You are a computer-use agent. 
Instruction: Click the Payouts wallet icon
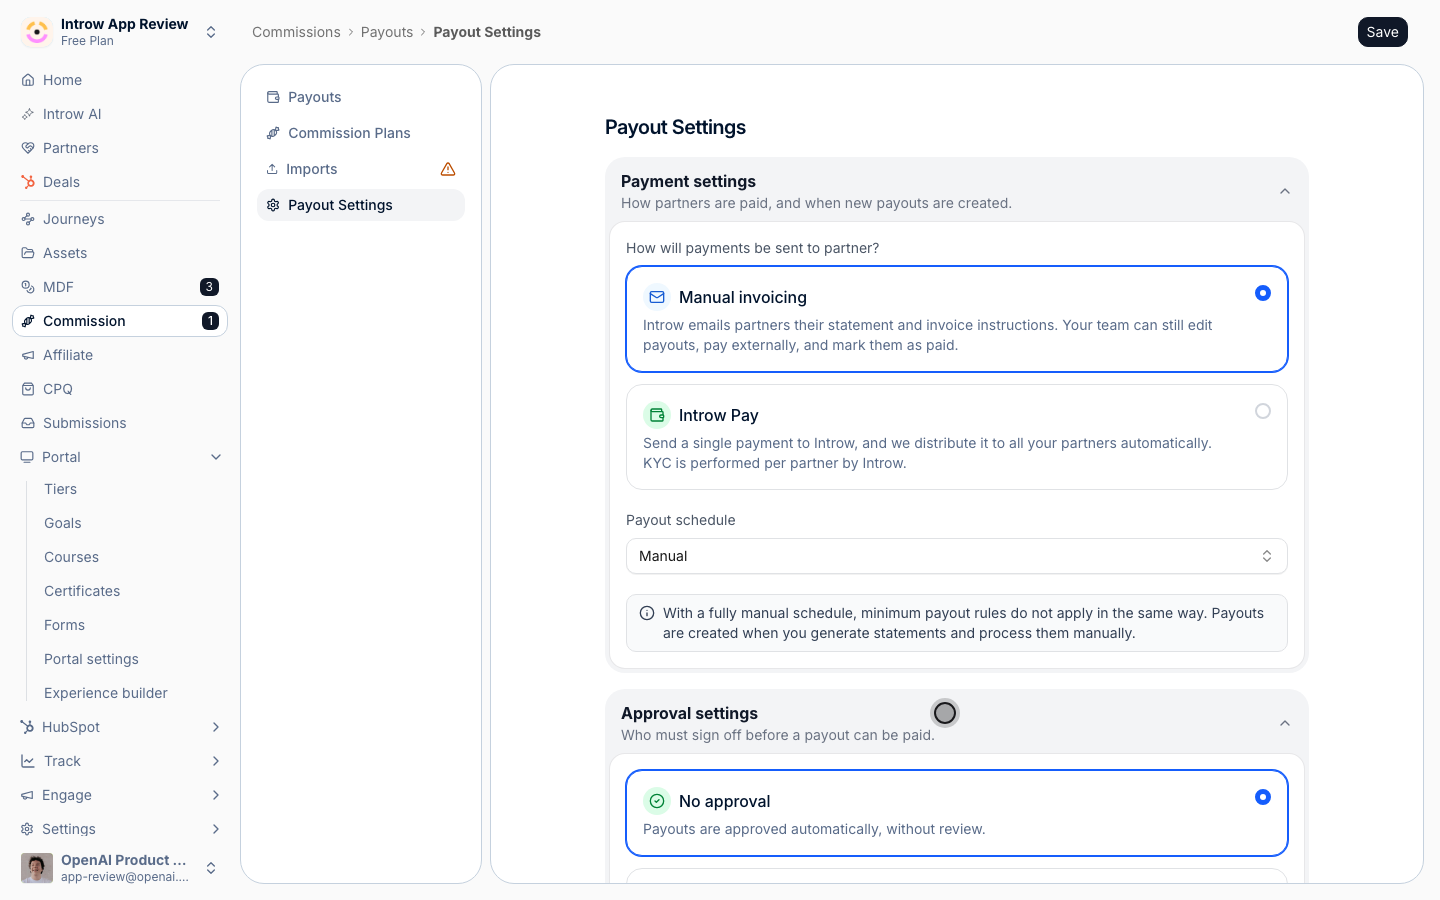pyautogui.click(x=273, y=97)
